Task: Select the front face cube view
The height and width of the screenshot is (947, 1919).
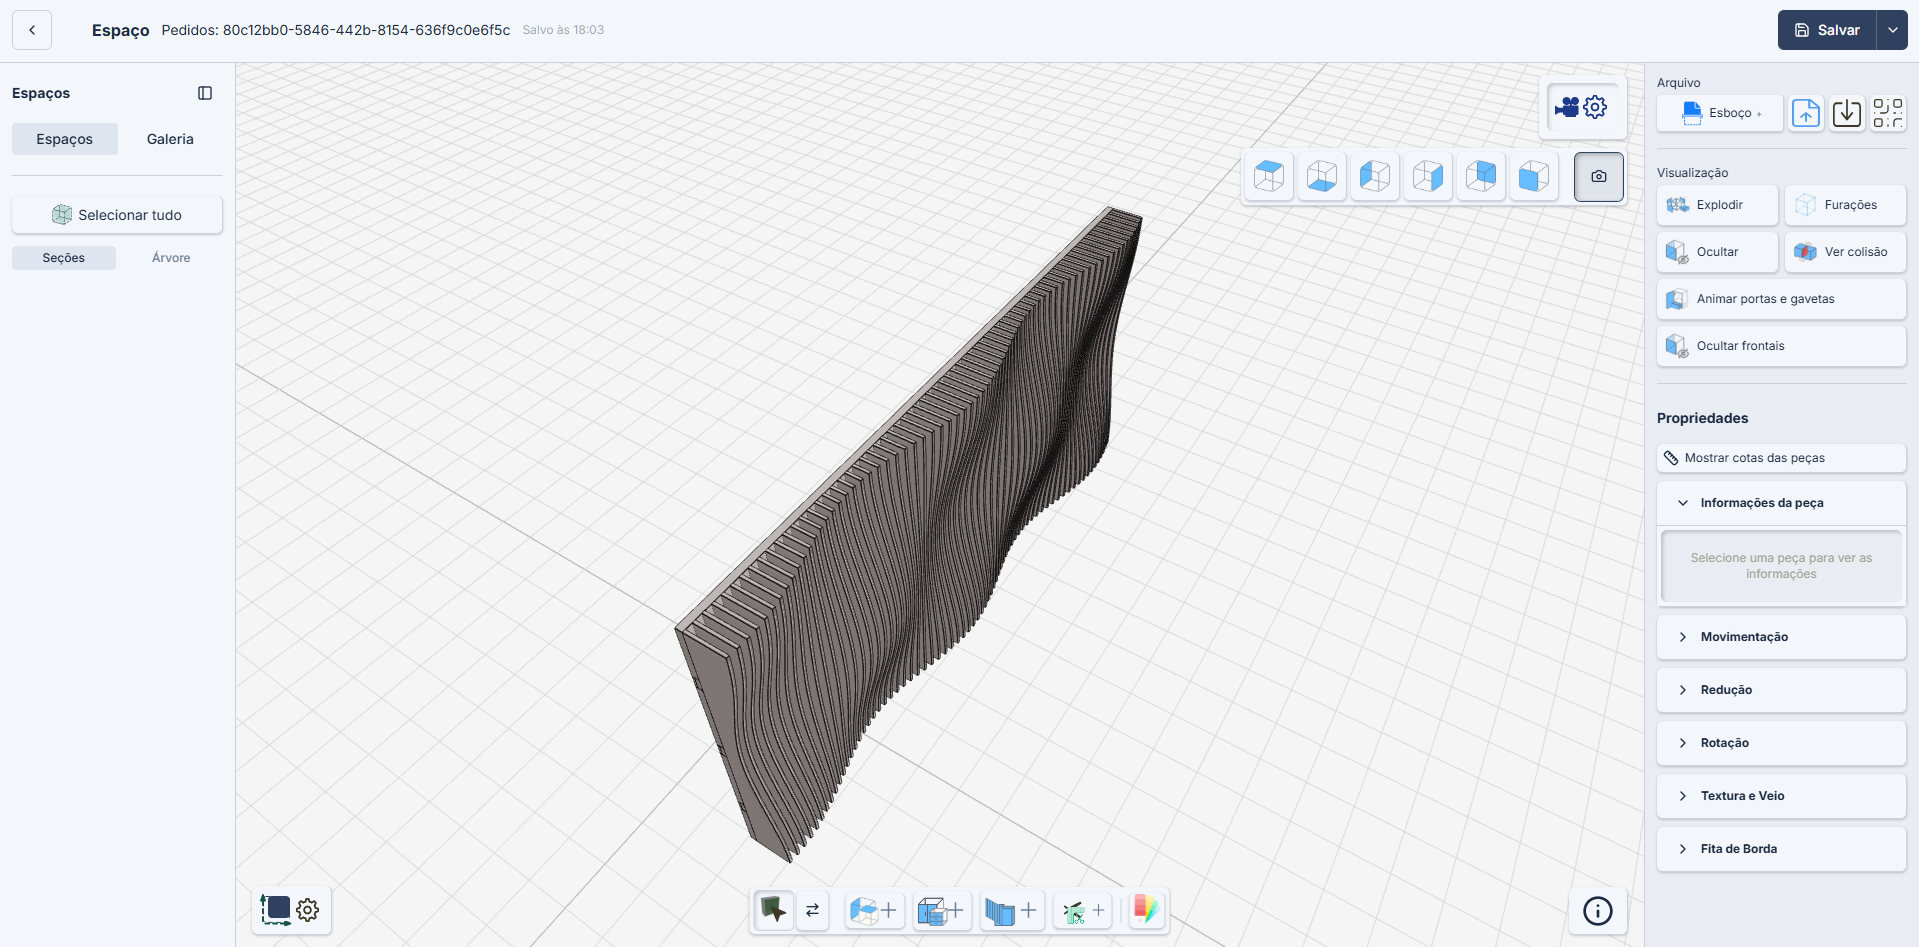Action: (x=1534, y=176)
